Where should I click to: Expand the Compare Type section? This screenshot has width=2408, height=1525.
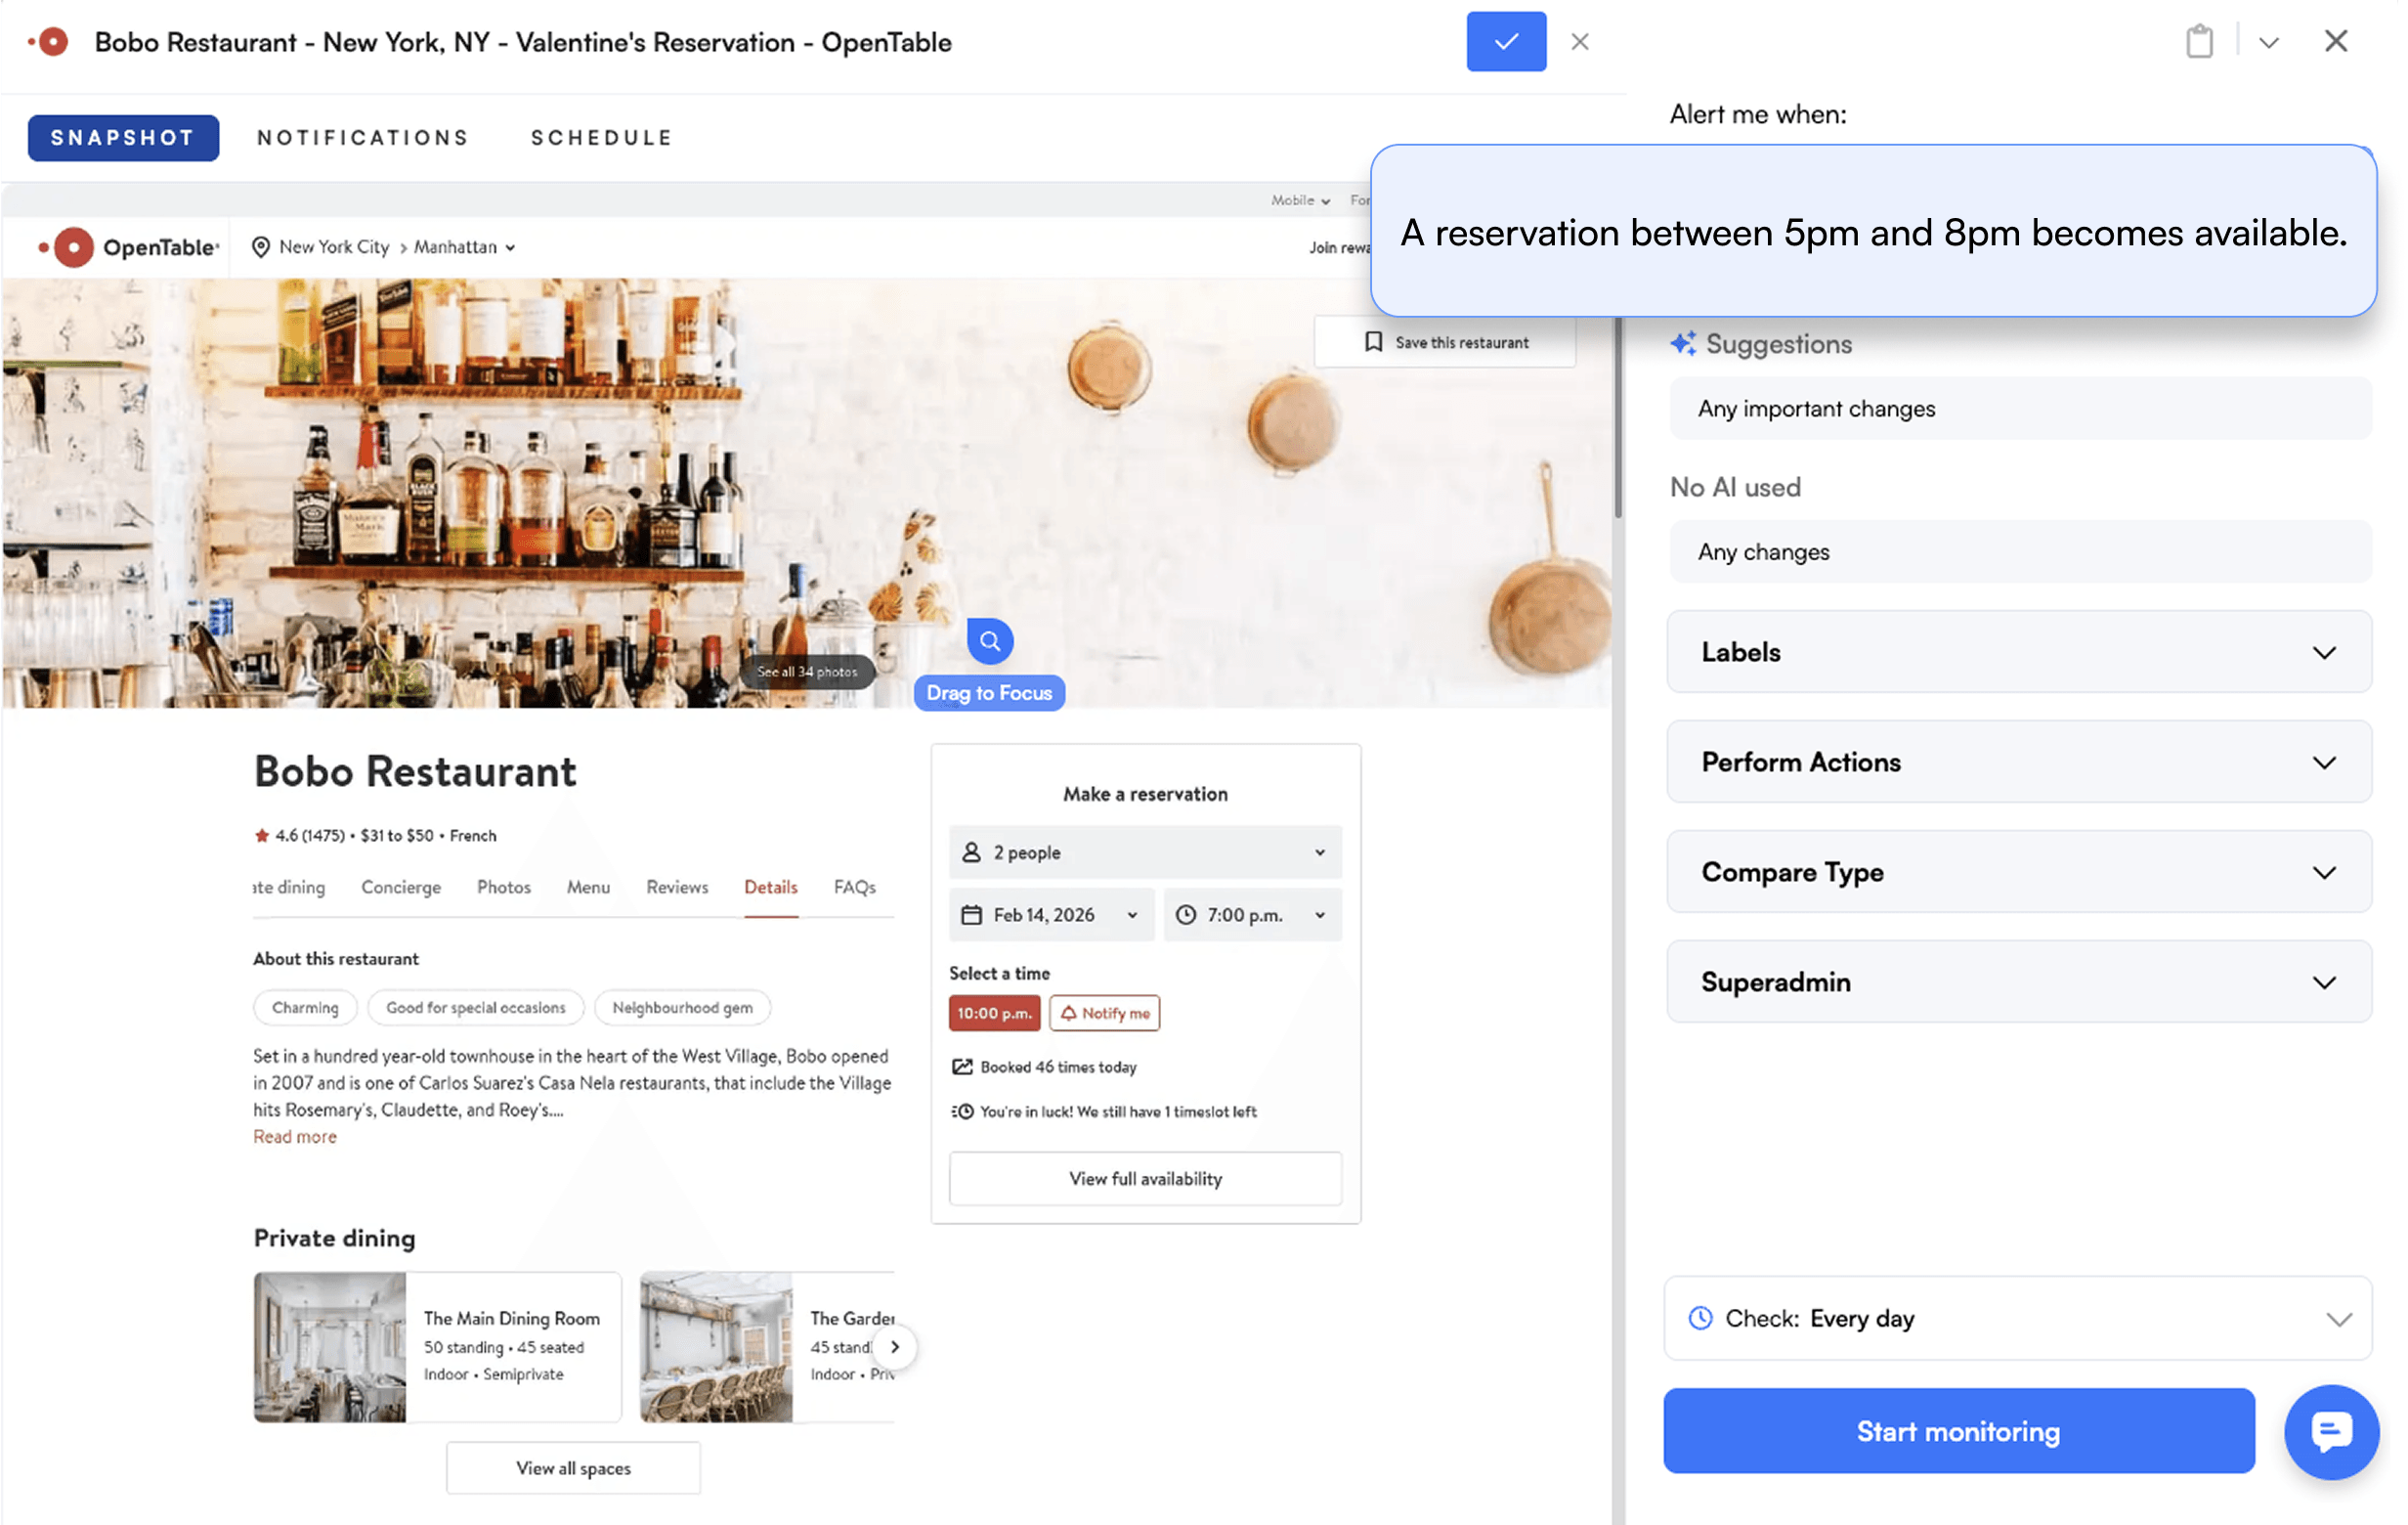click(2018, 871)
